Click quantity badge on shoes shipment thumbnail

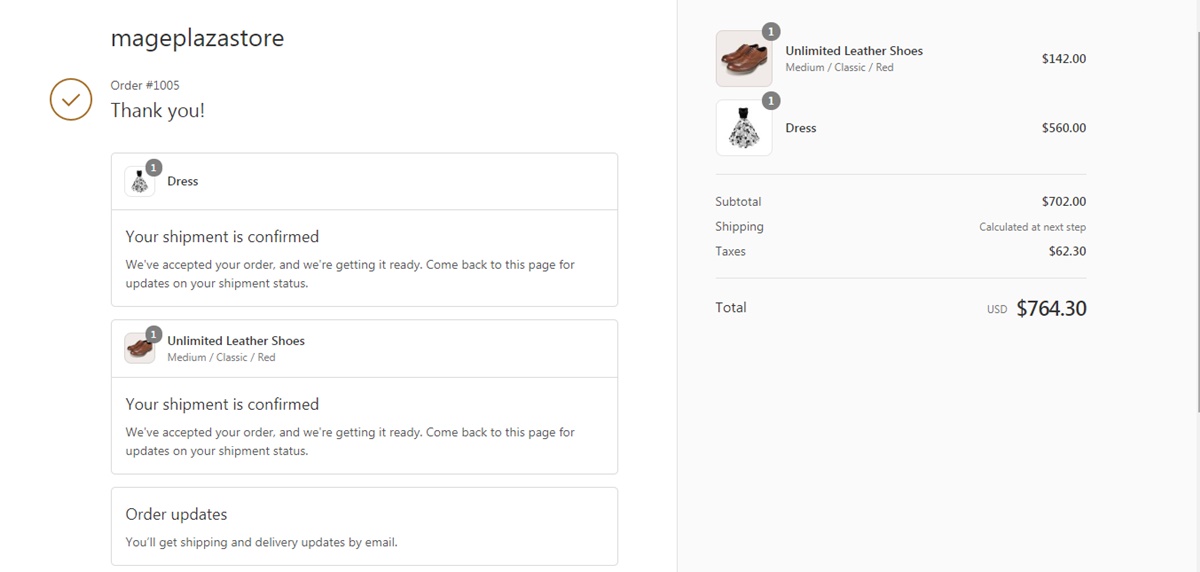[154, 334]
